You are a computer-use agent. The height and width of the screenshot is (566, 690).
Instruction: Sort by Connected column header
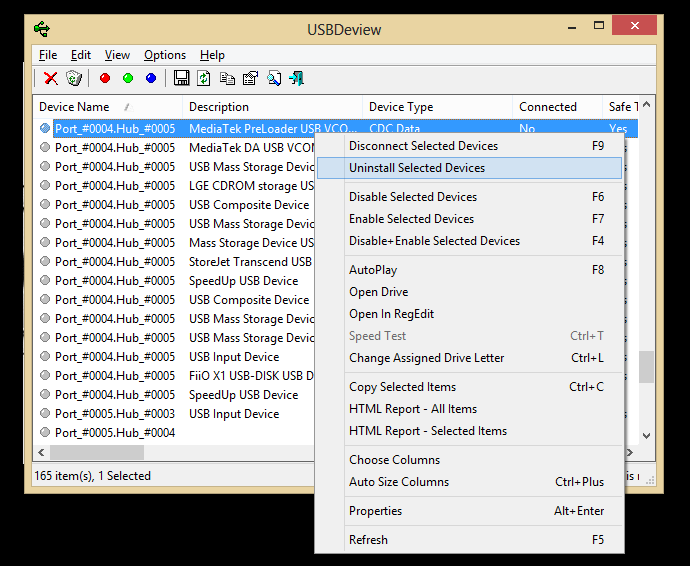557,107
